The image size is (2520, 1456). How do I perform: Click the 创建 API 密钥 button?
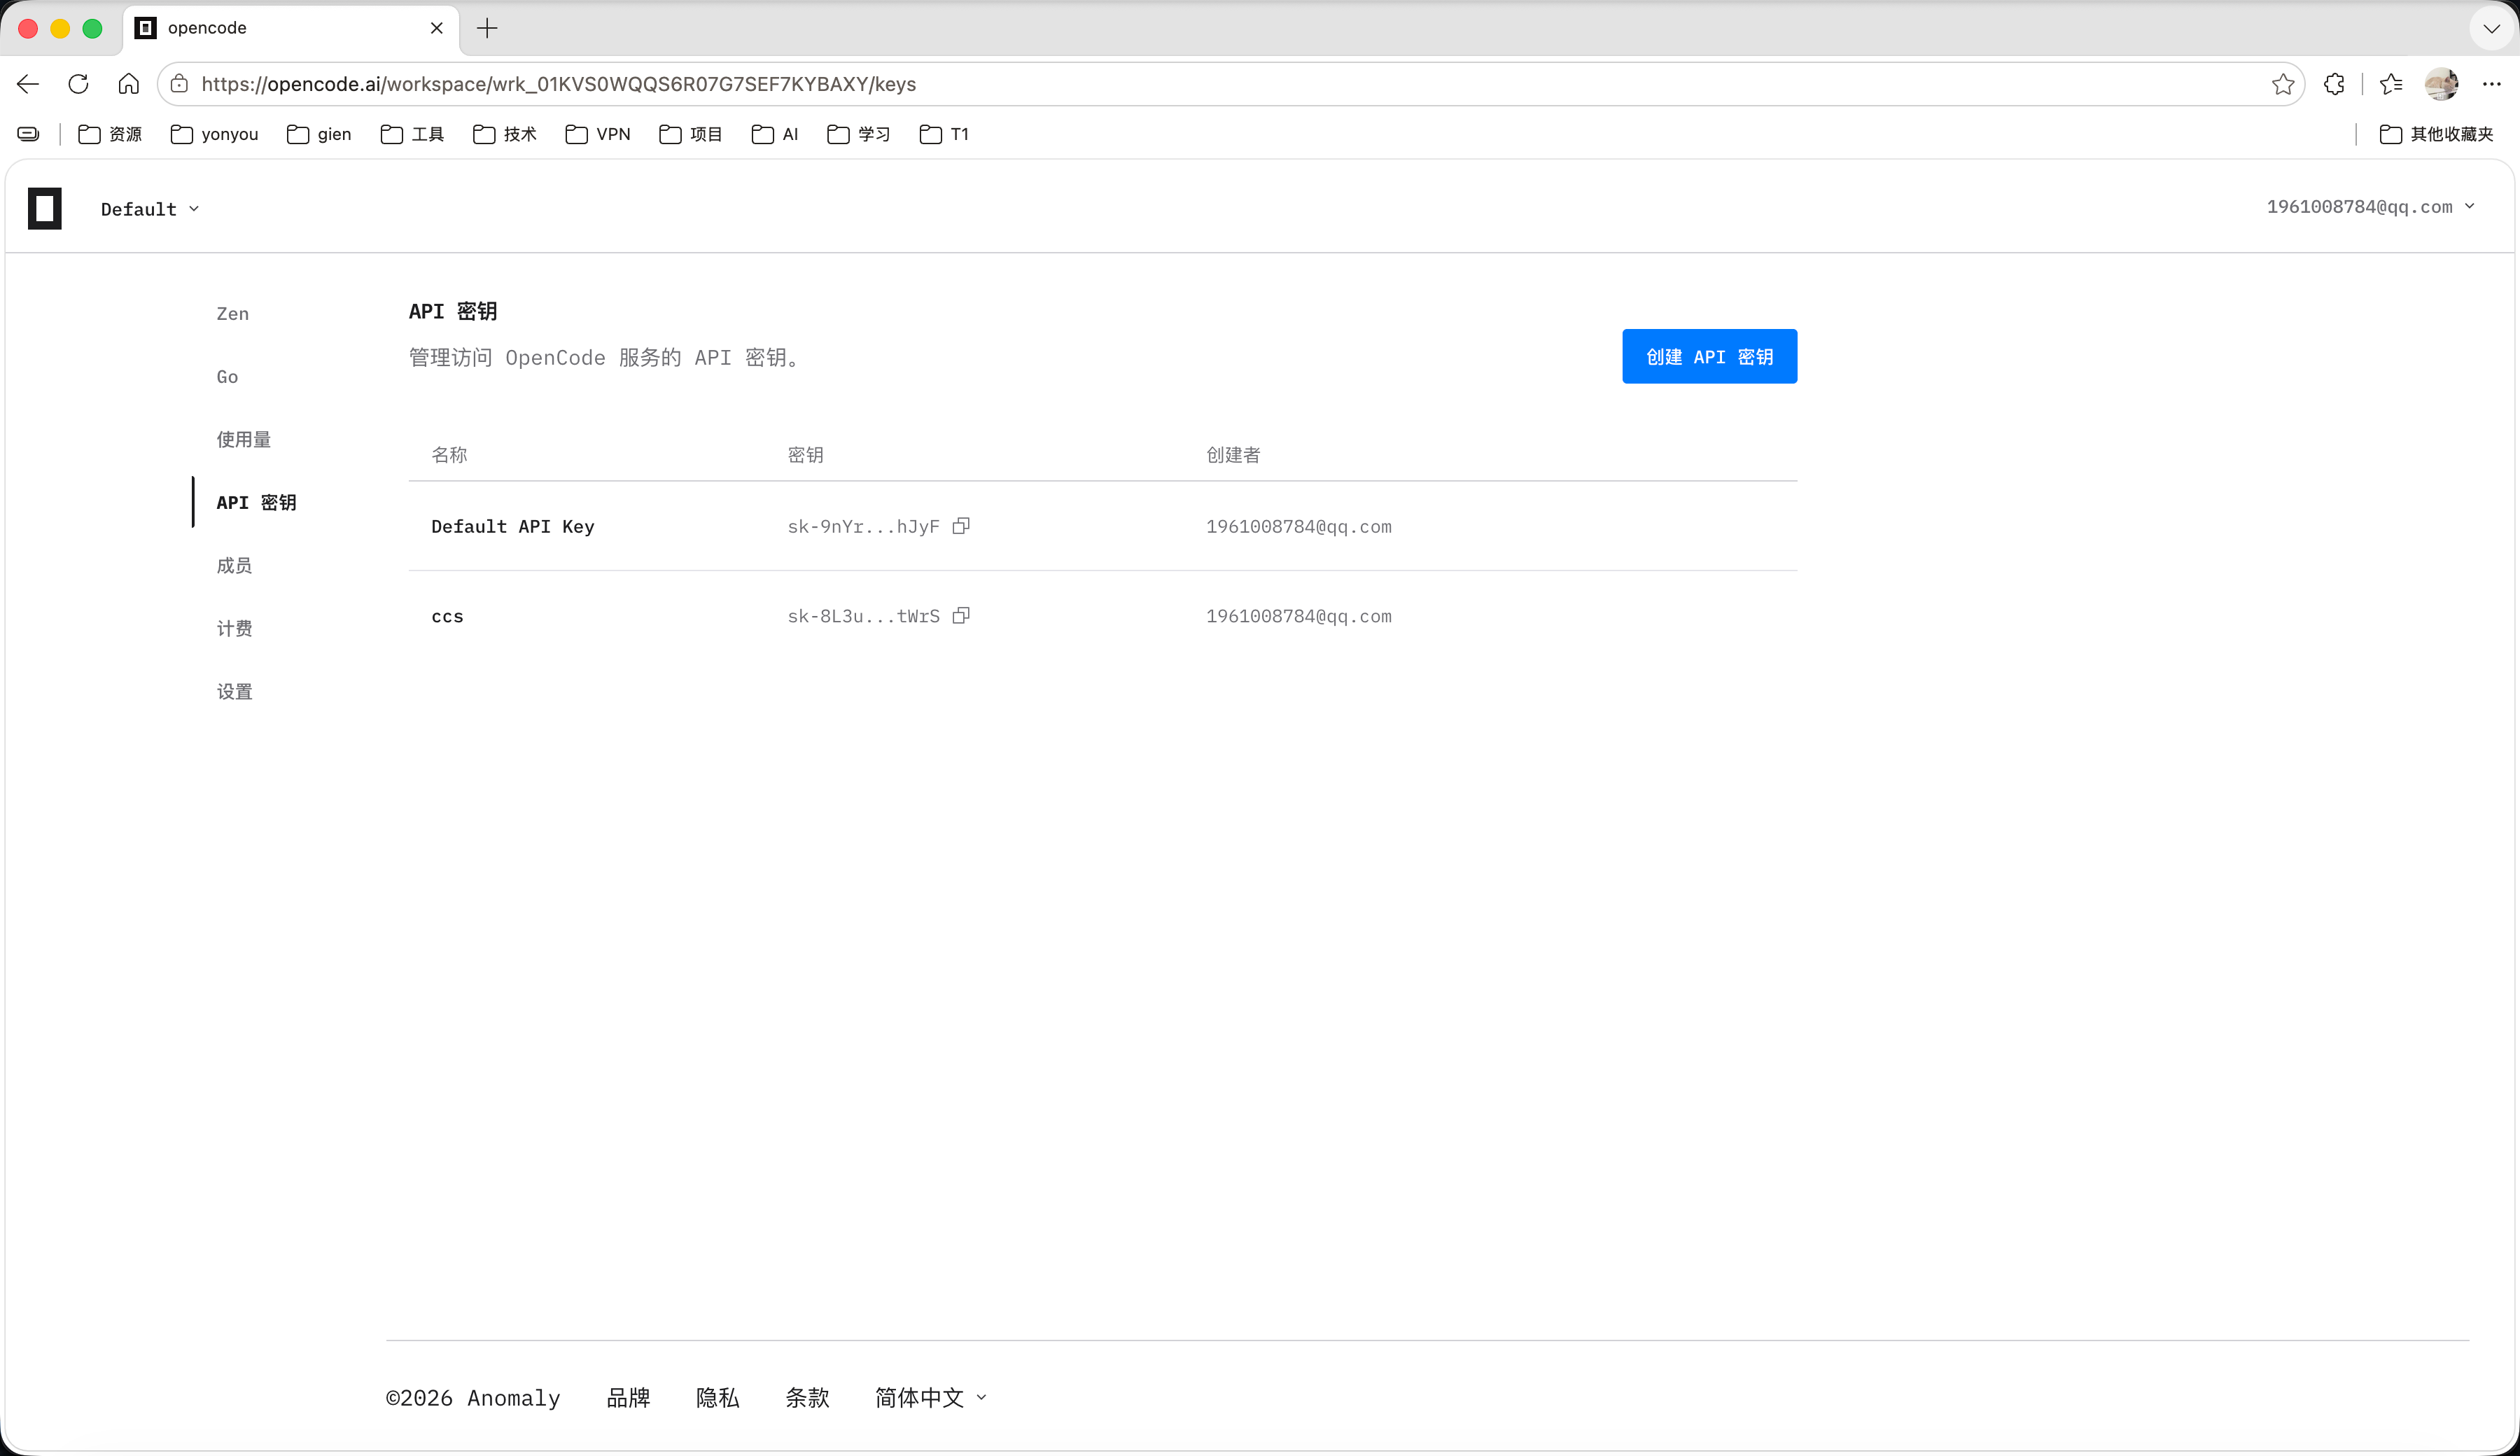tap(1709, 356)
